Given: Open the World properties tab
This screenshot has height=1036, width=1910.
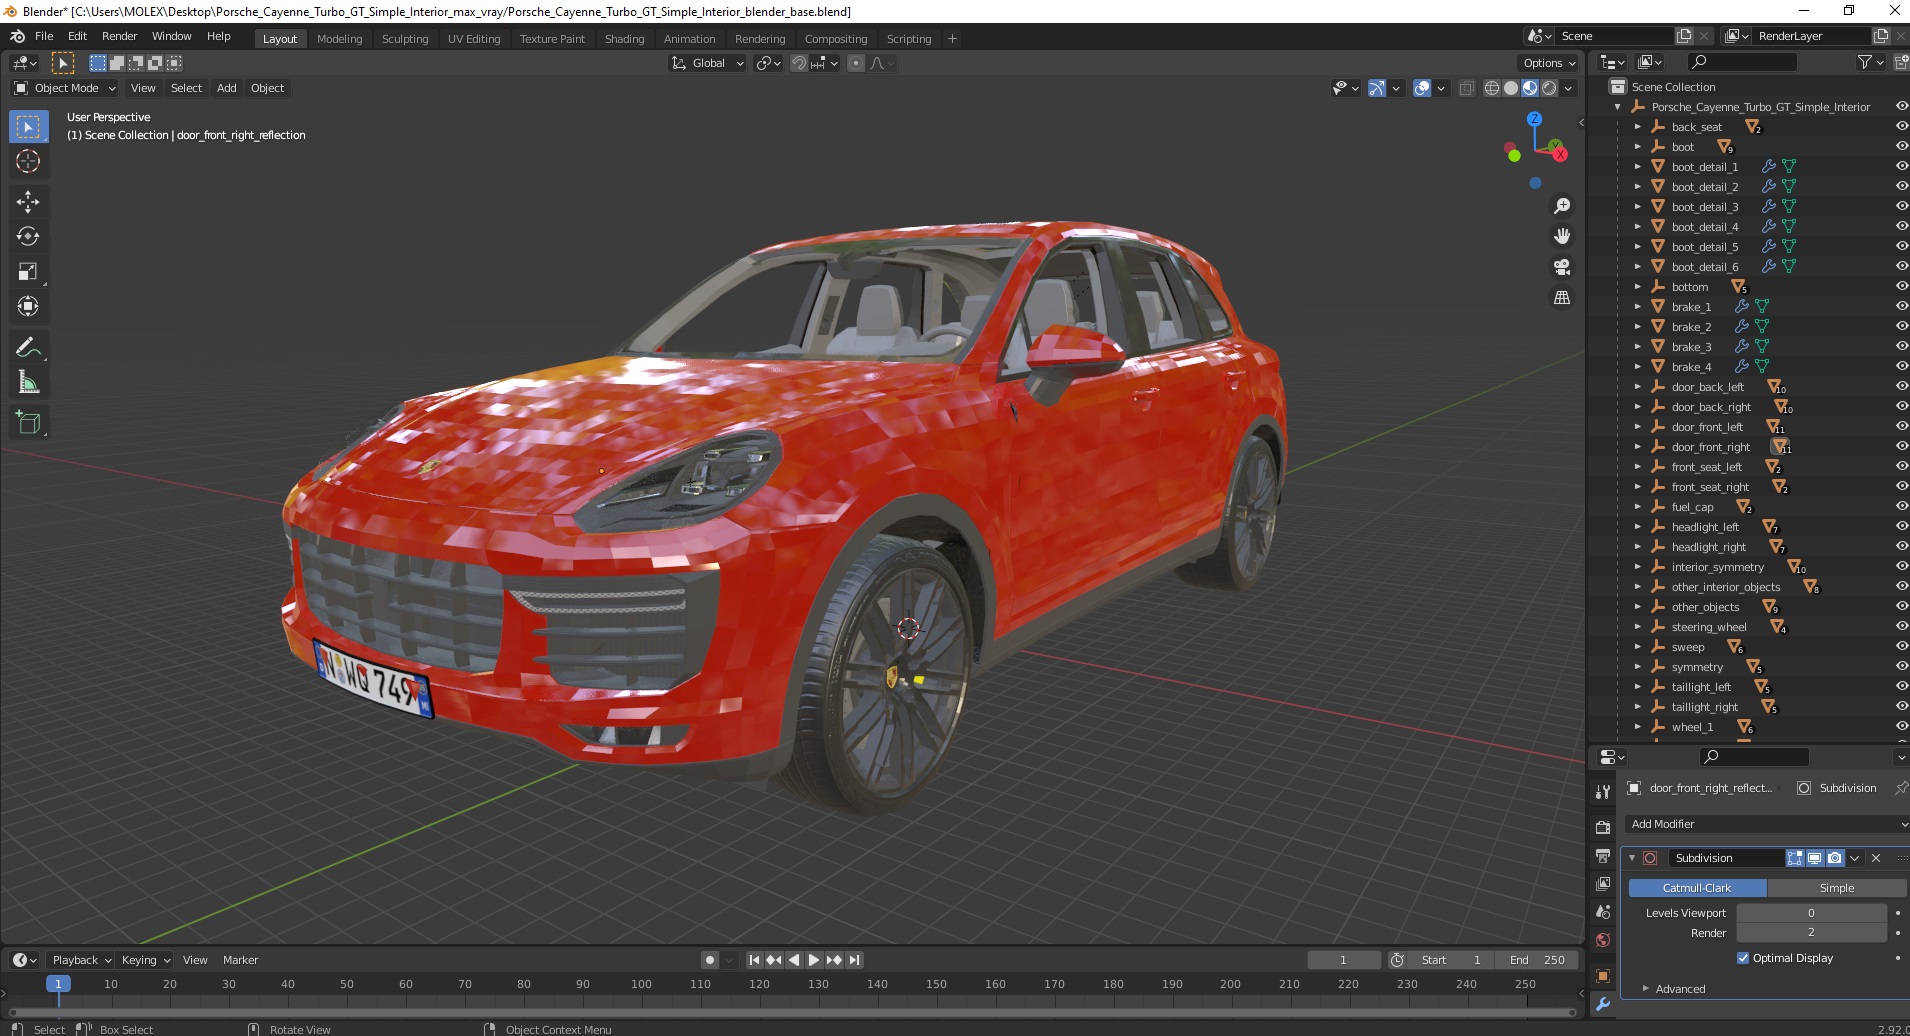Looking at the screenshot, I should [1603, 940].
